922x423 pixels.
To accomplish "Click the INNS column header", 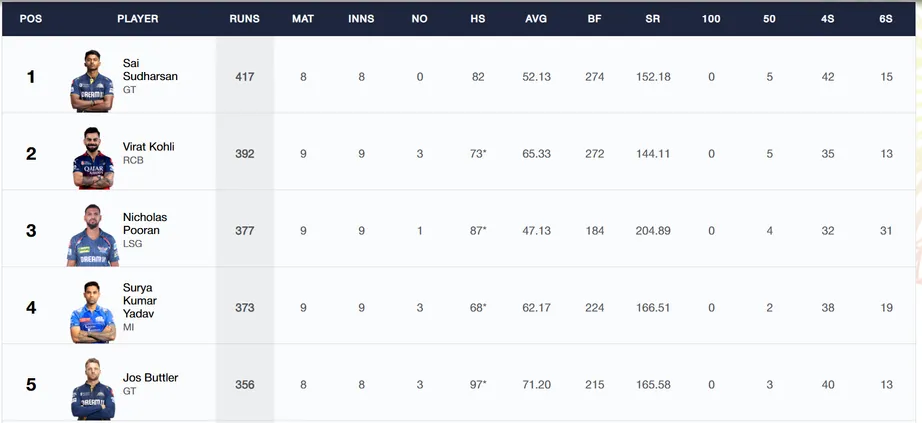I will click(361, 19).
